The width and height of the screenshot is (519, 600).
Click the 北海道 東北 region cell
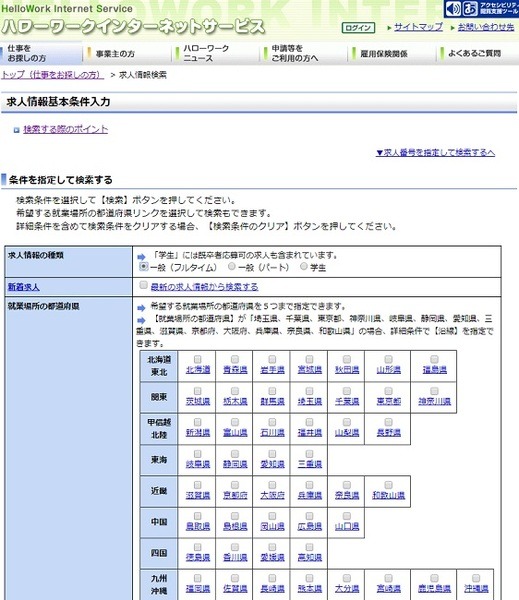159,366
